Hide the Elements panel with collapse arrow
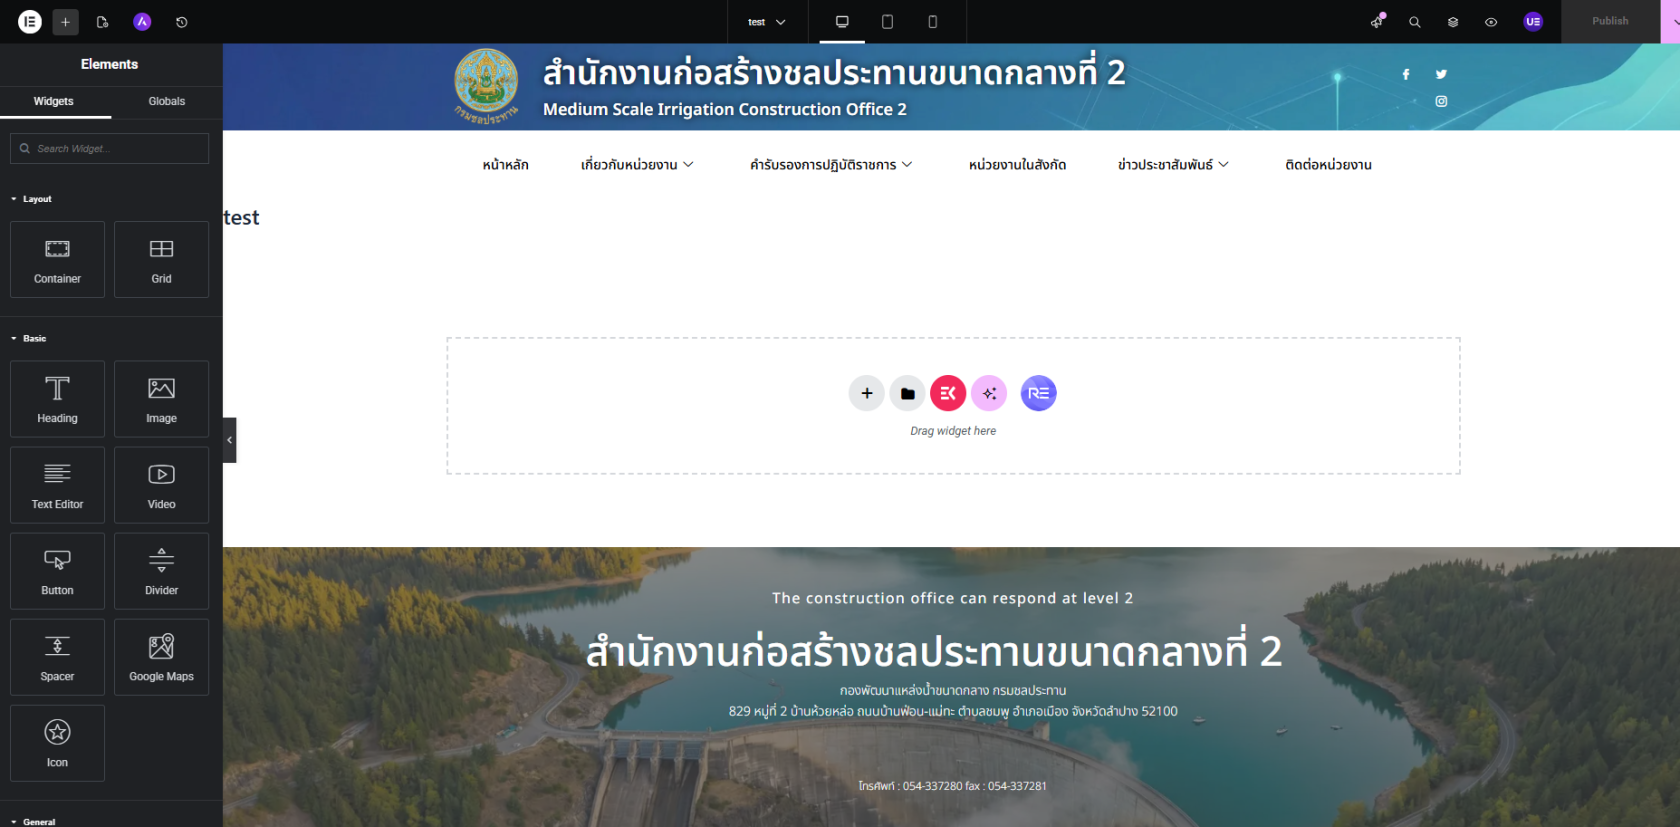Screen dimensions: 1680x827 click(229, 440)
